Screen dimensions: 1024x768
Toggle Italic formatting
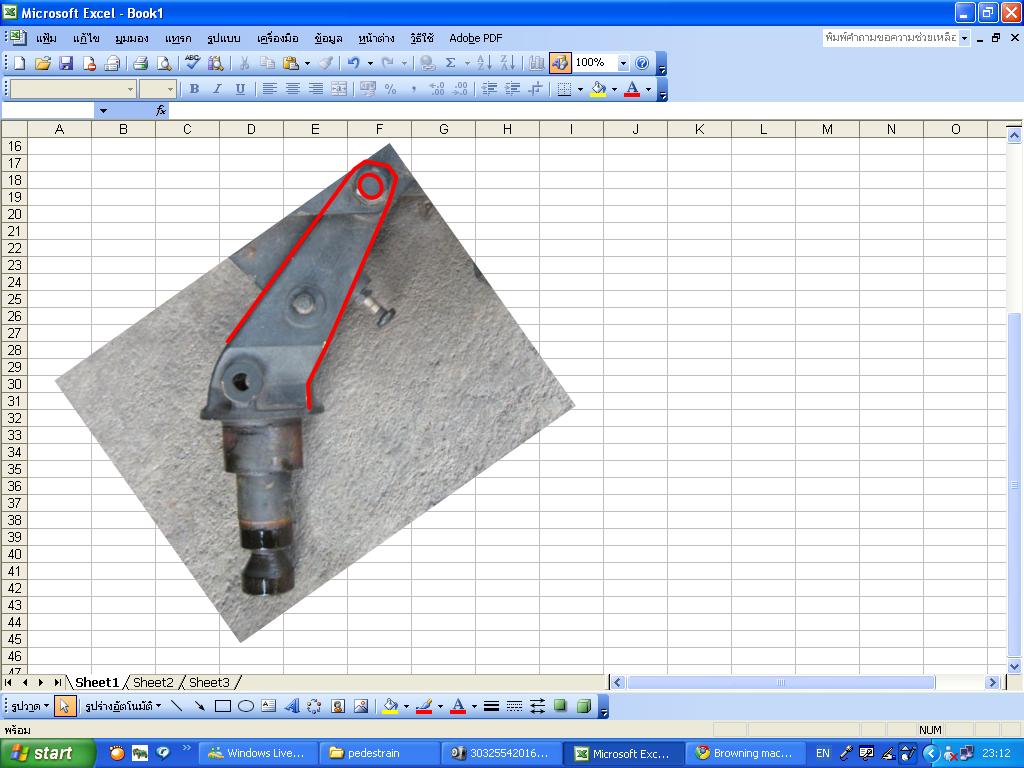coord(217,89)
